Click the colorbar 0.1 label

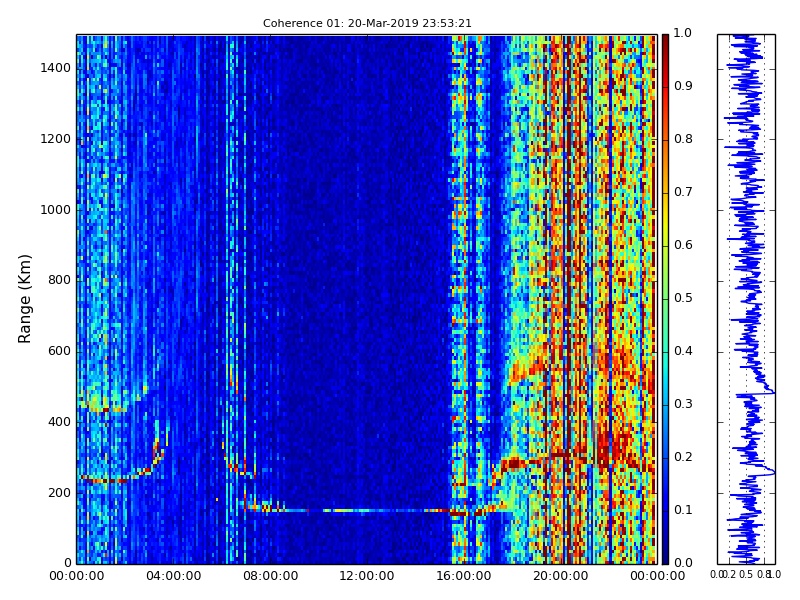click(x=683, y=510)
